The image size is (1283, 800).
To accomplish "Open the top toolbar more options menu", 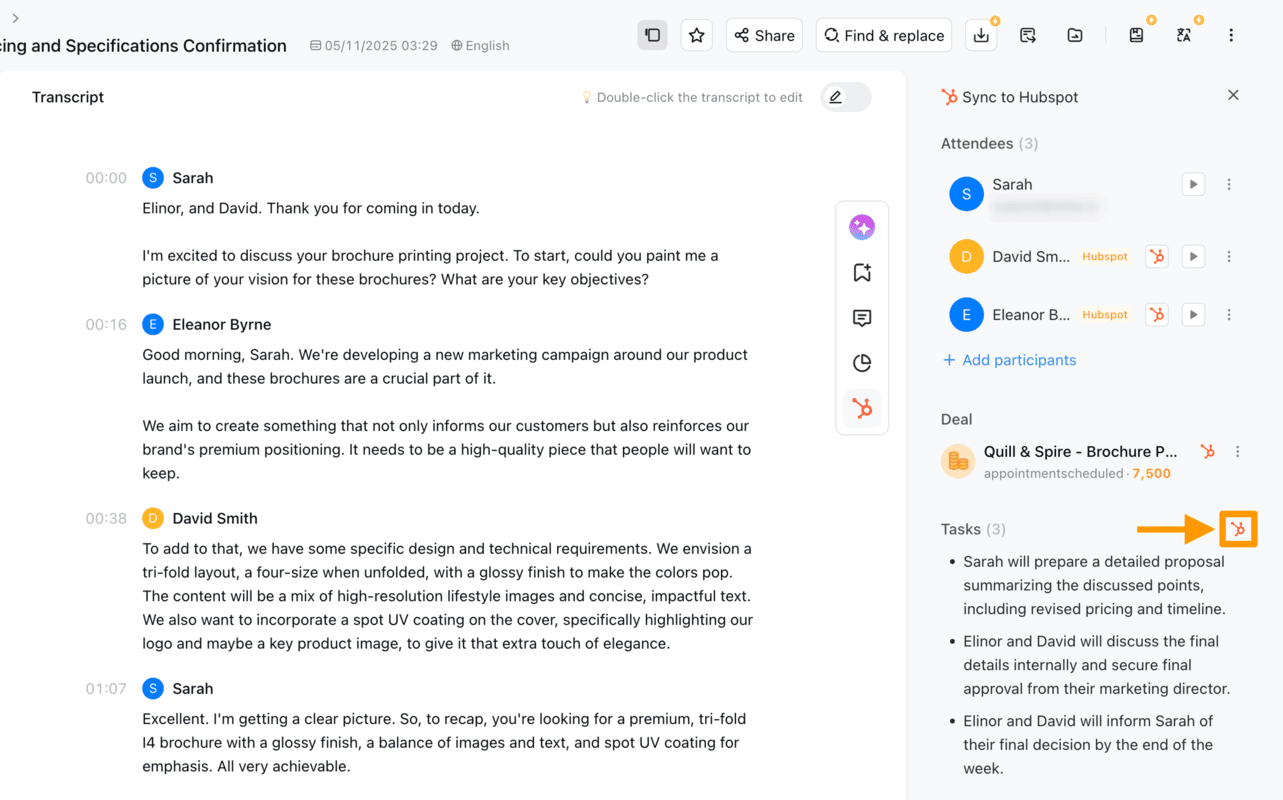I will coord(1231,35).
